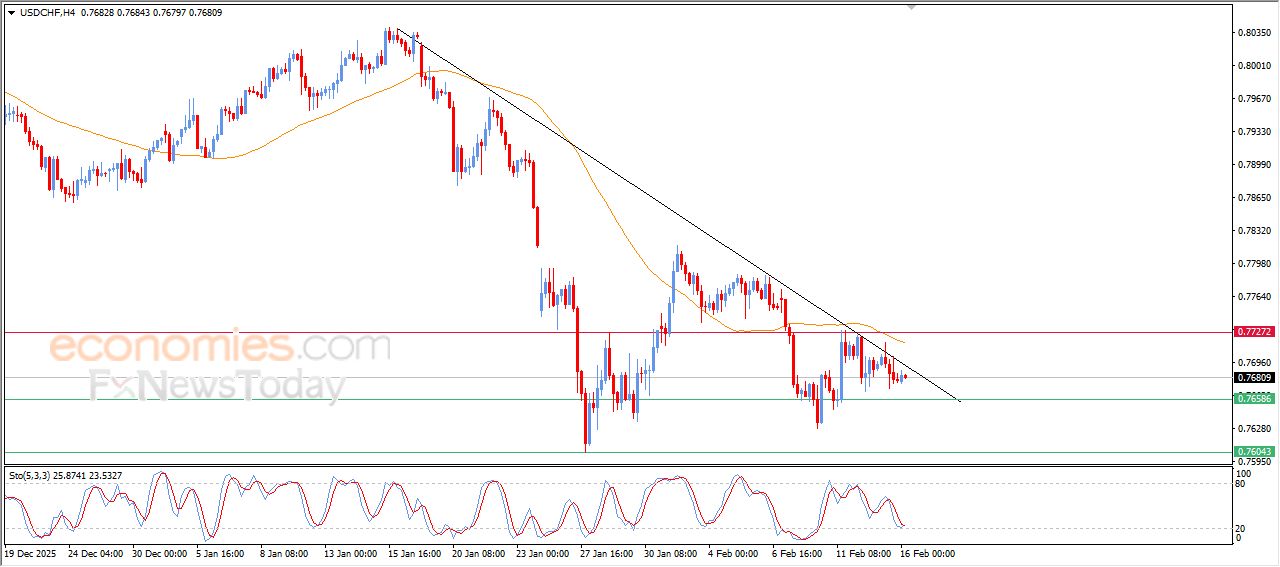Click the 27 Jan 16:00 time axis label

(608, 552)
